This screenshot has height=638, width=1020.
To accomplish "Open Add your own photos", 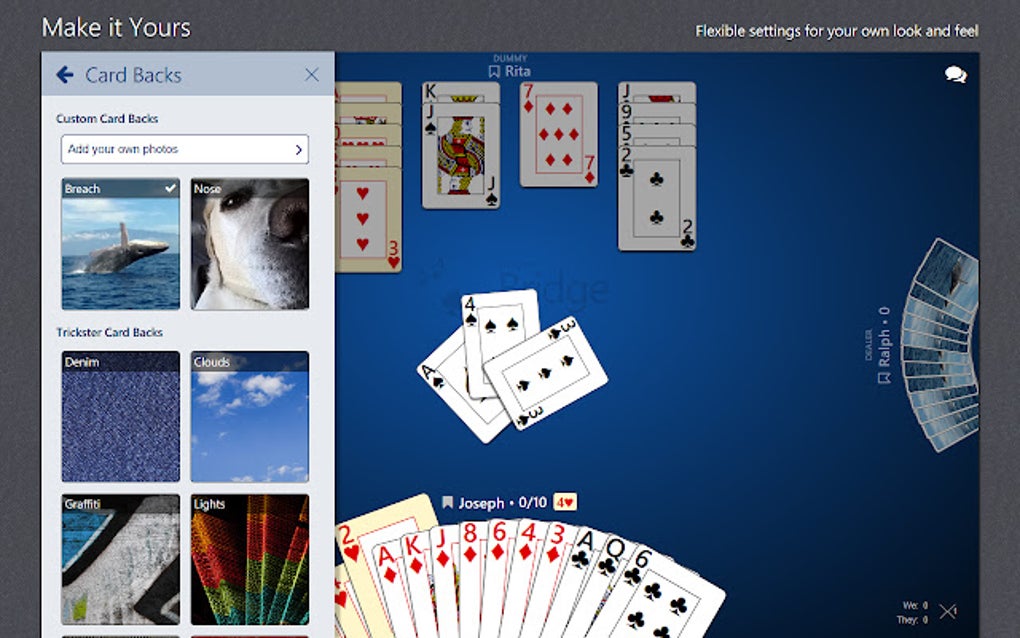I will point(184,149).
